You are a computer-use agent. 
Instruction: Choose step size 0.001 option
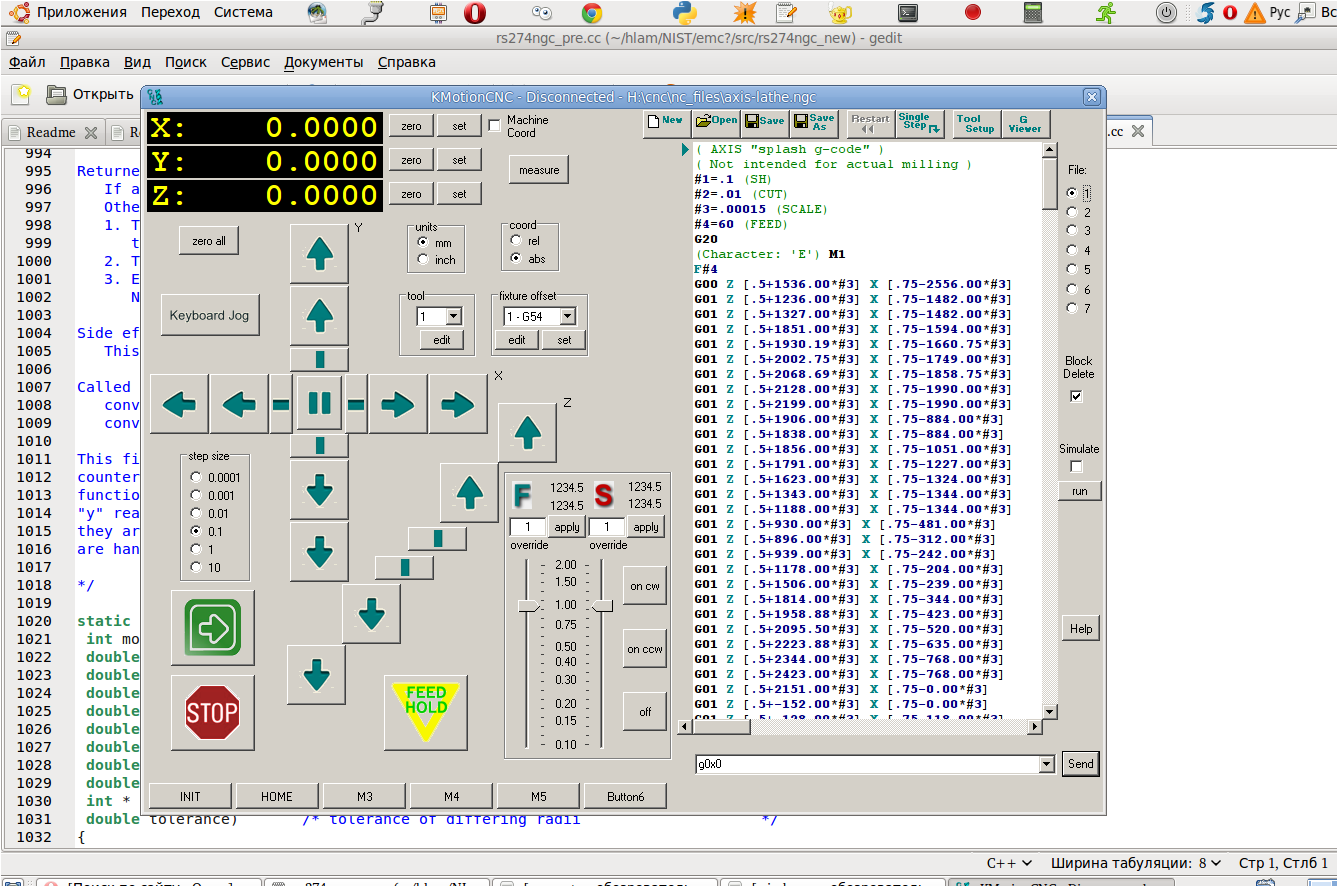point(195,496)
